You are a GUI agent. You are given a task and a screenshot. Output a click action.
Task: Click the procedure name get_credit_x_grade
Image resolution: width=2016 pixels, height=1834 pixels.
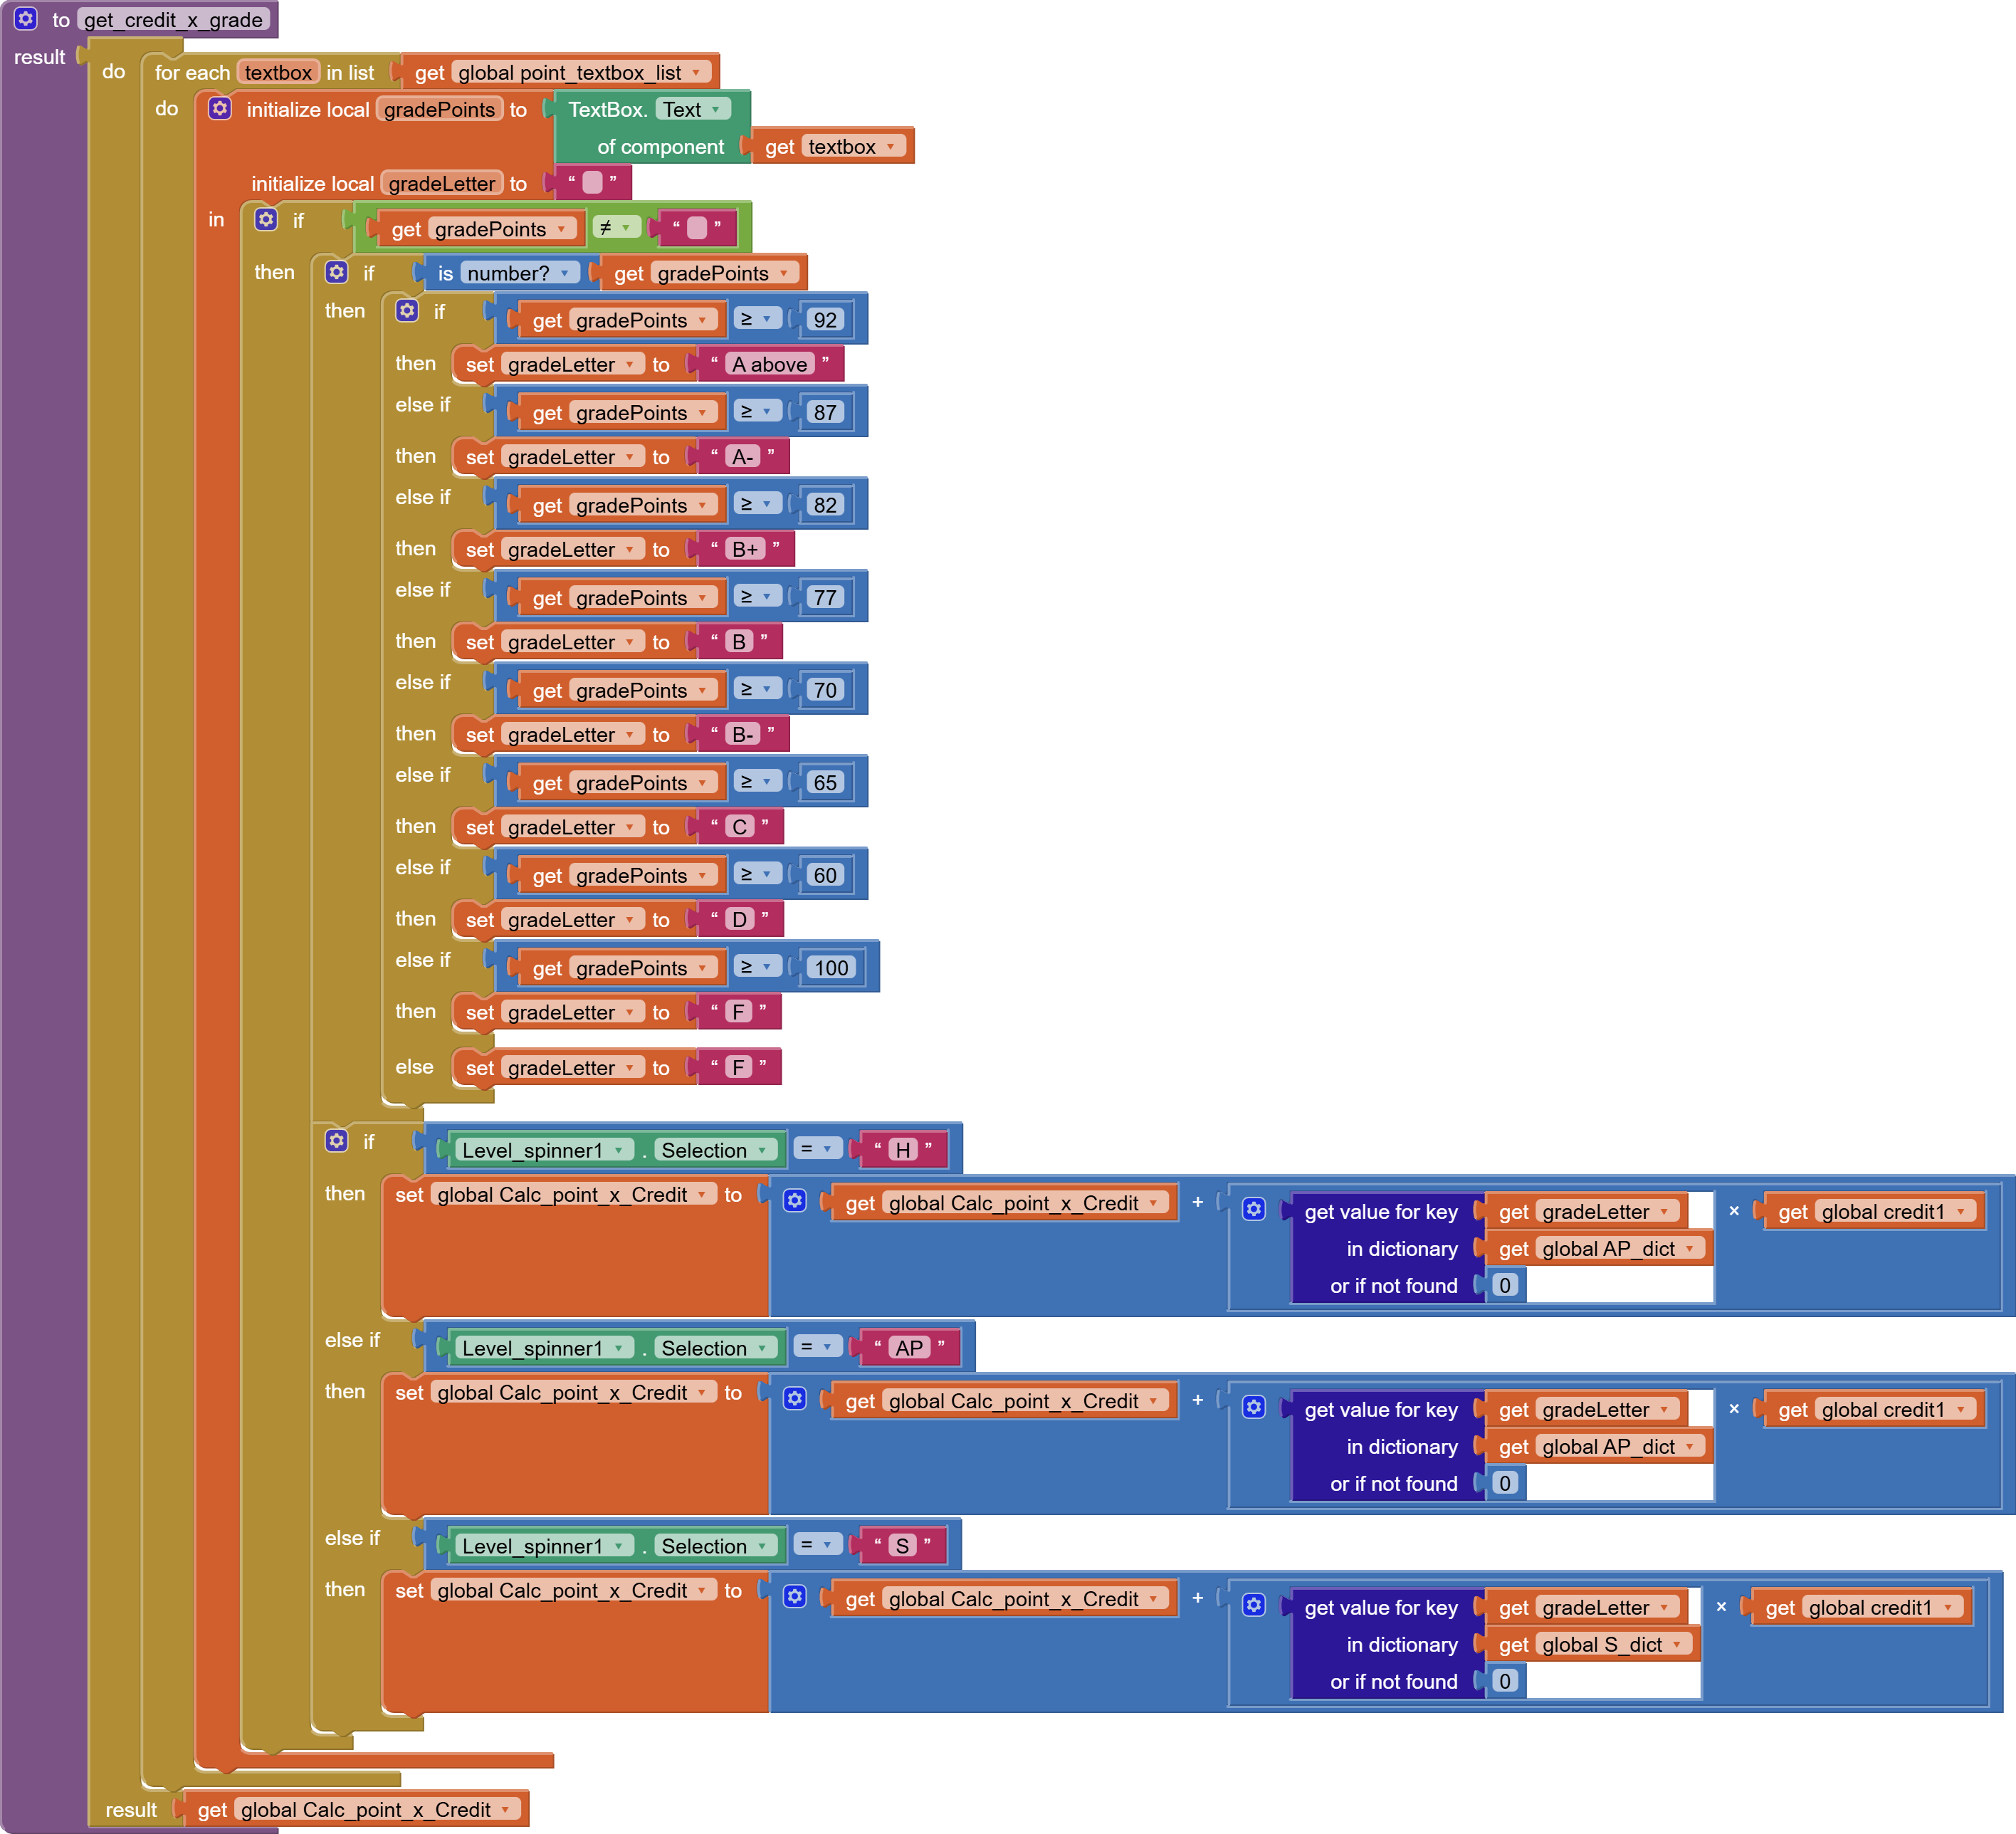[173, 19]
